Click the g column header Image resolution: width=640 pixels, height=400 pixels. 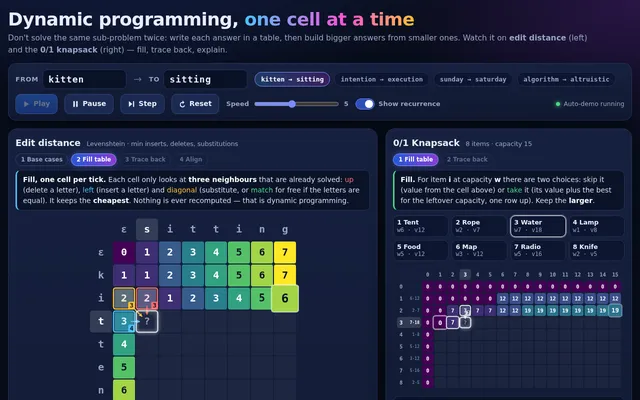point(285,229)
